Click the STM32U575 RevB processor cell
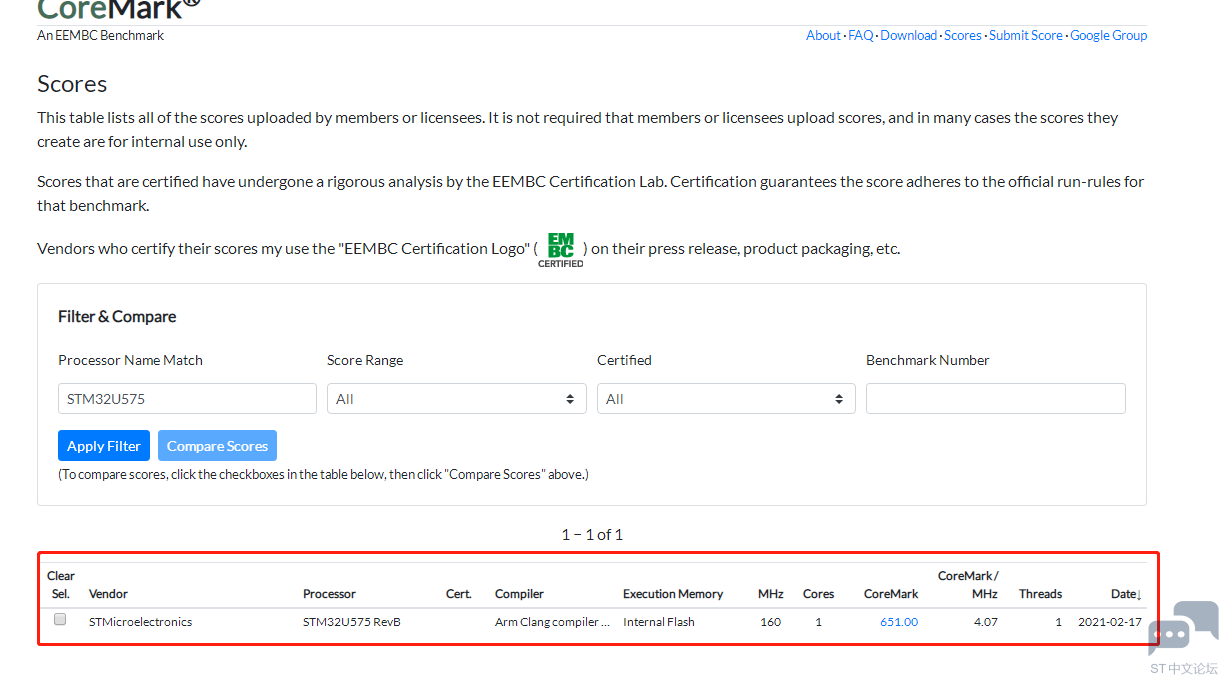This screenshot has height=684, width=1227. click(352, 622)
